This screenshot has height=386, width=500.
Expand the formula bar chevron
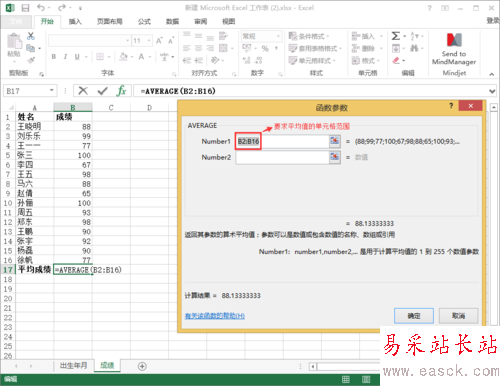(492, 91)
